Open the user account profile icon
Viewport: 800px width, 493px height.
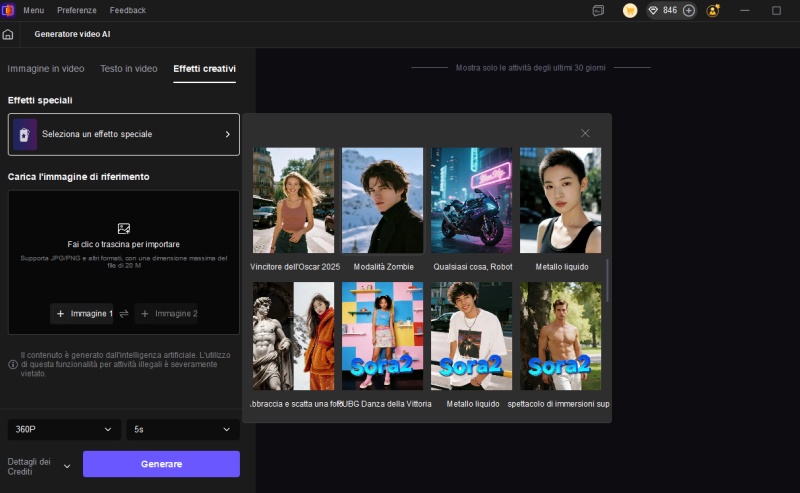click(713, 10)
